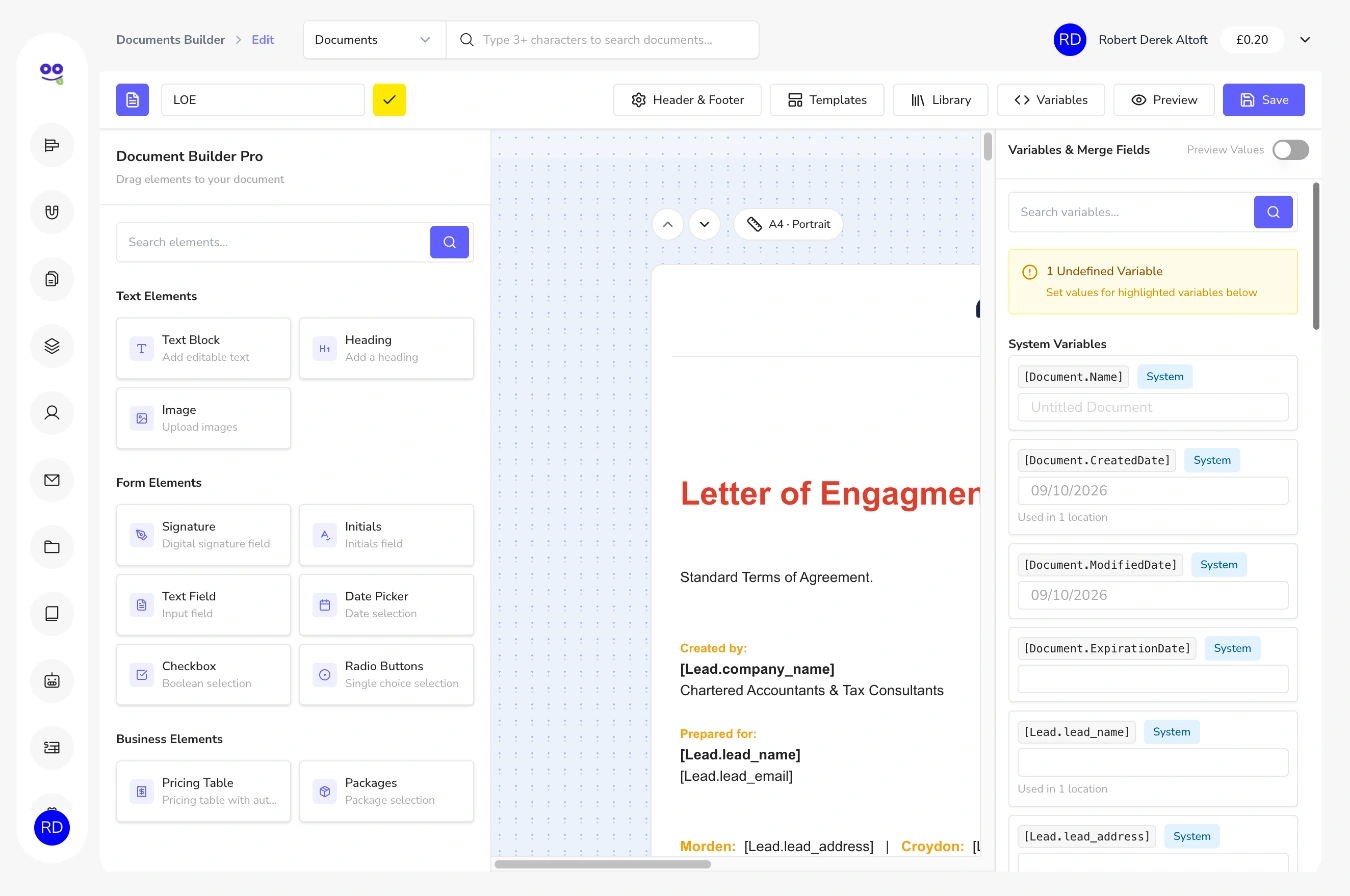Select the Image upload element
This screenshot has height=896, width=1350.
point(203,418)
